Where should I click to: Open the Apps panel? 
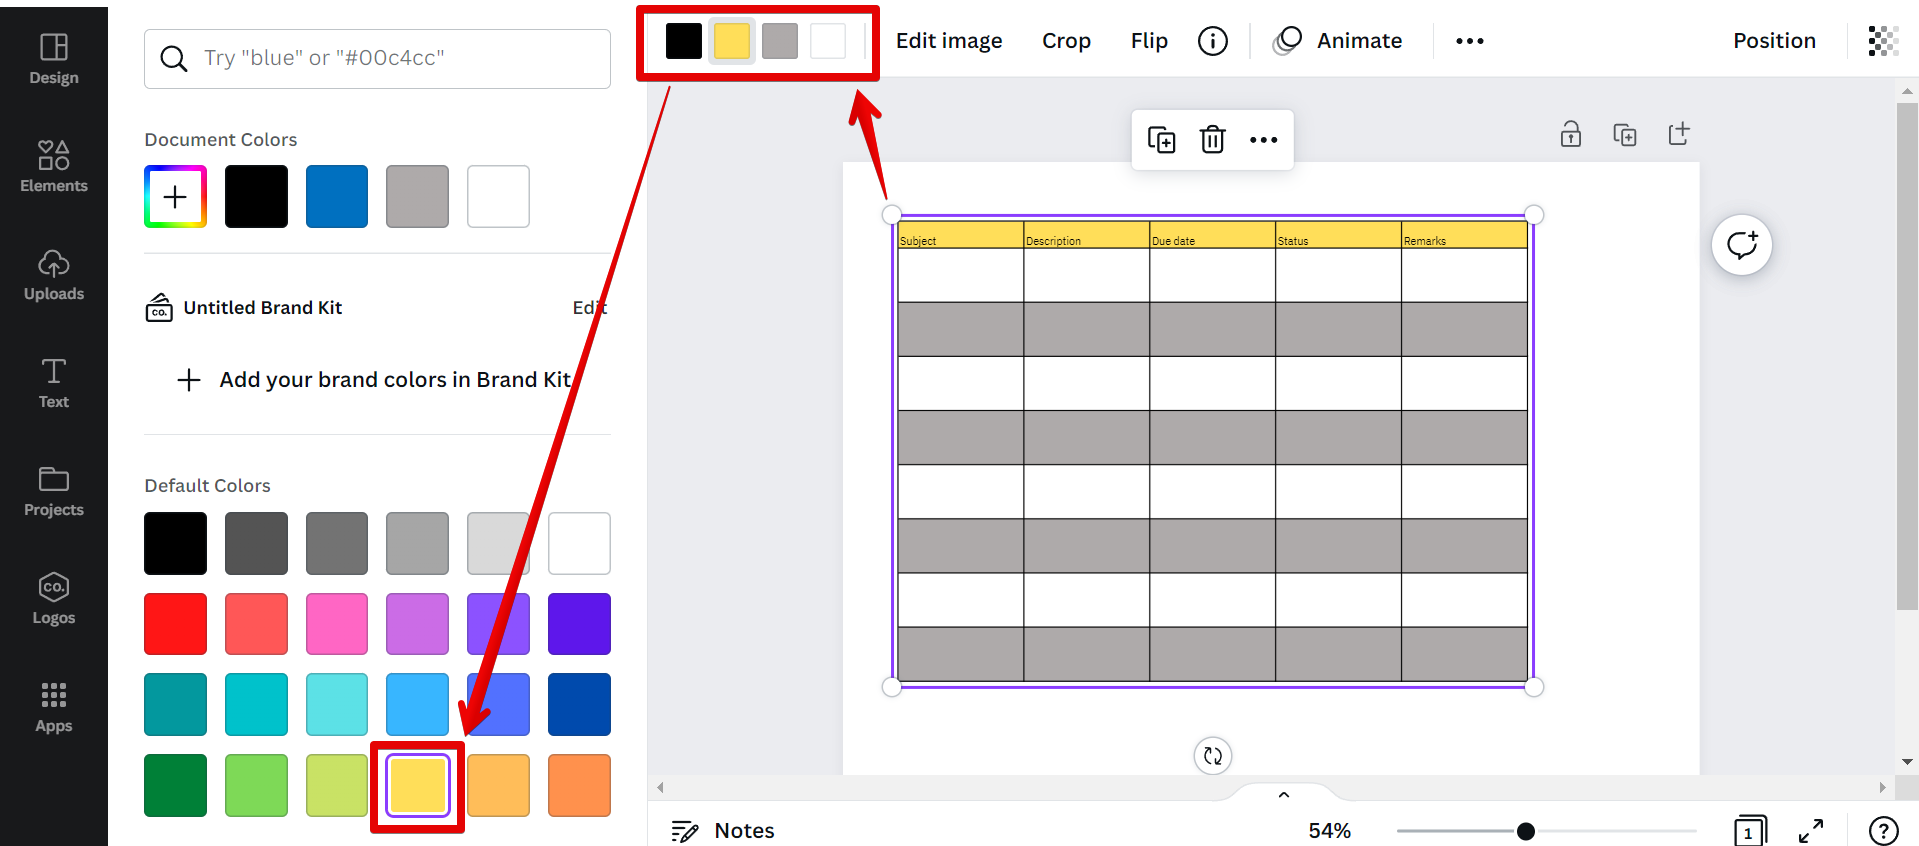click(54, 706)
